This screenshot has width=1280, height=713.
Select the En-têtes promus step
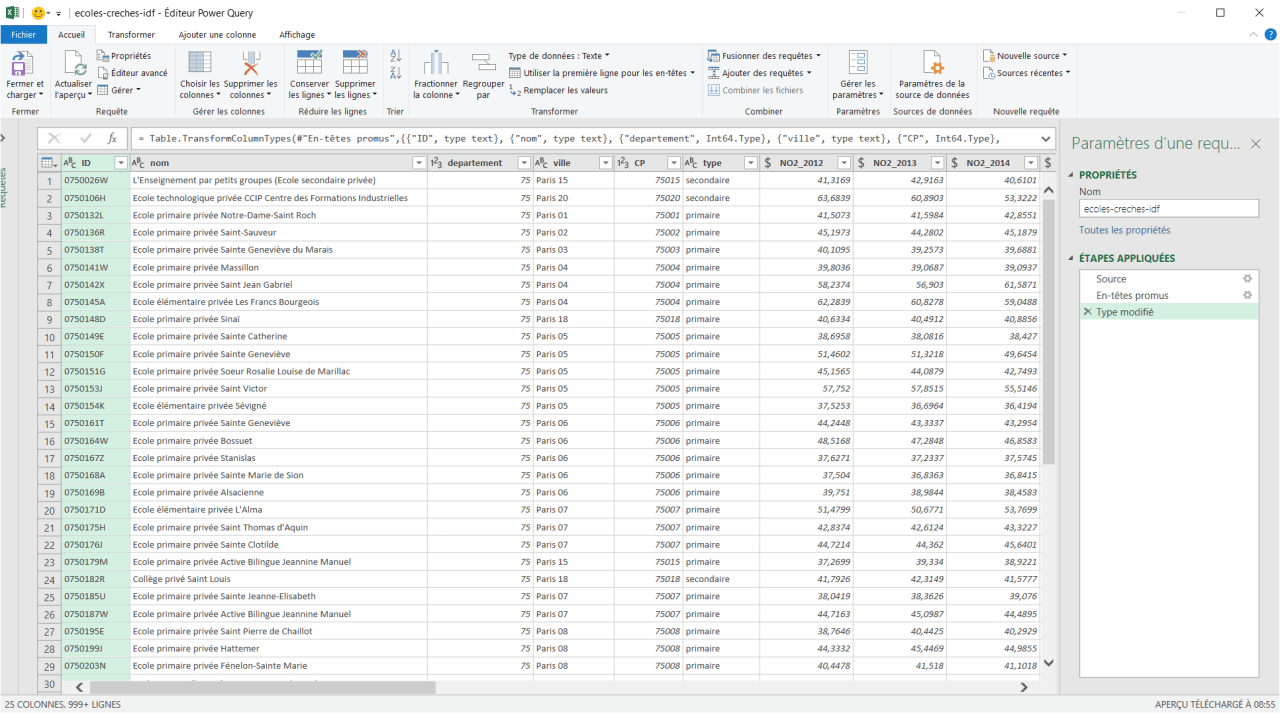pyautogui.click(x=1132, y=295)
